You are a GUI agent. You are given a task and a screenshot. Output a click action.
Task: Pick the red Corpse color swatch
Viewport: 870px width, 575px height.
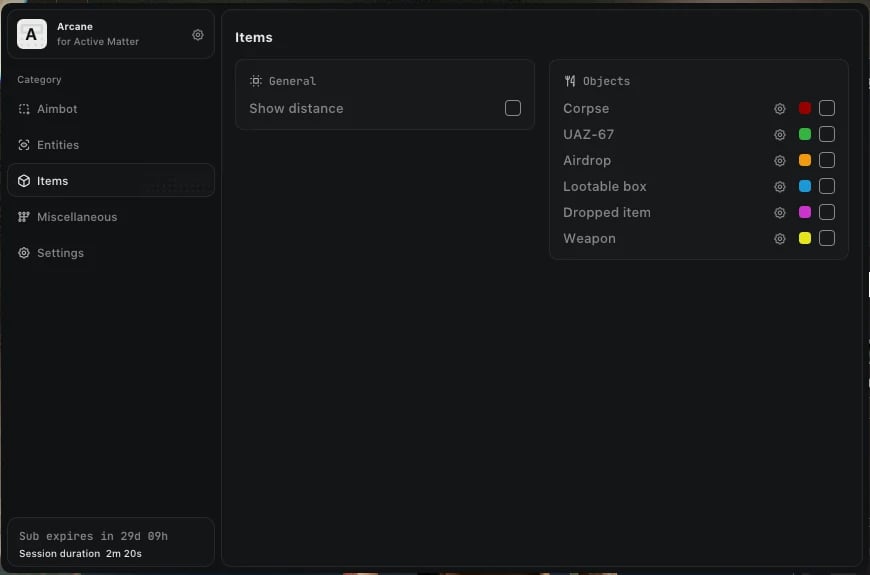(x=805, y=108)
